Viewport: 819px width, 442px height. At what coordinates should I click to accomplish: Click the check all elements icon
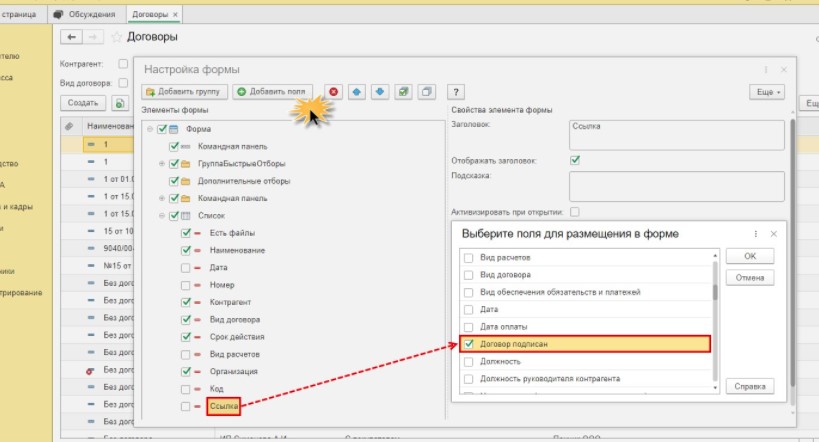coord(403,92)
